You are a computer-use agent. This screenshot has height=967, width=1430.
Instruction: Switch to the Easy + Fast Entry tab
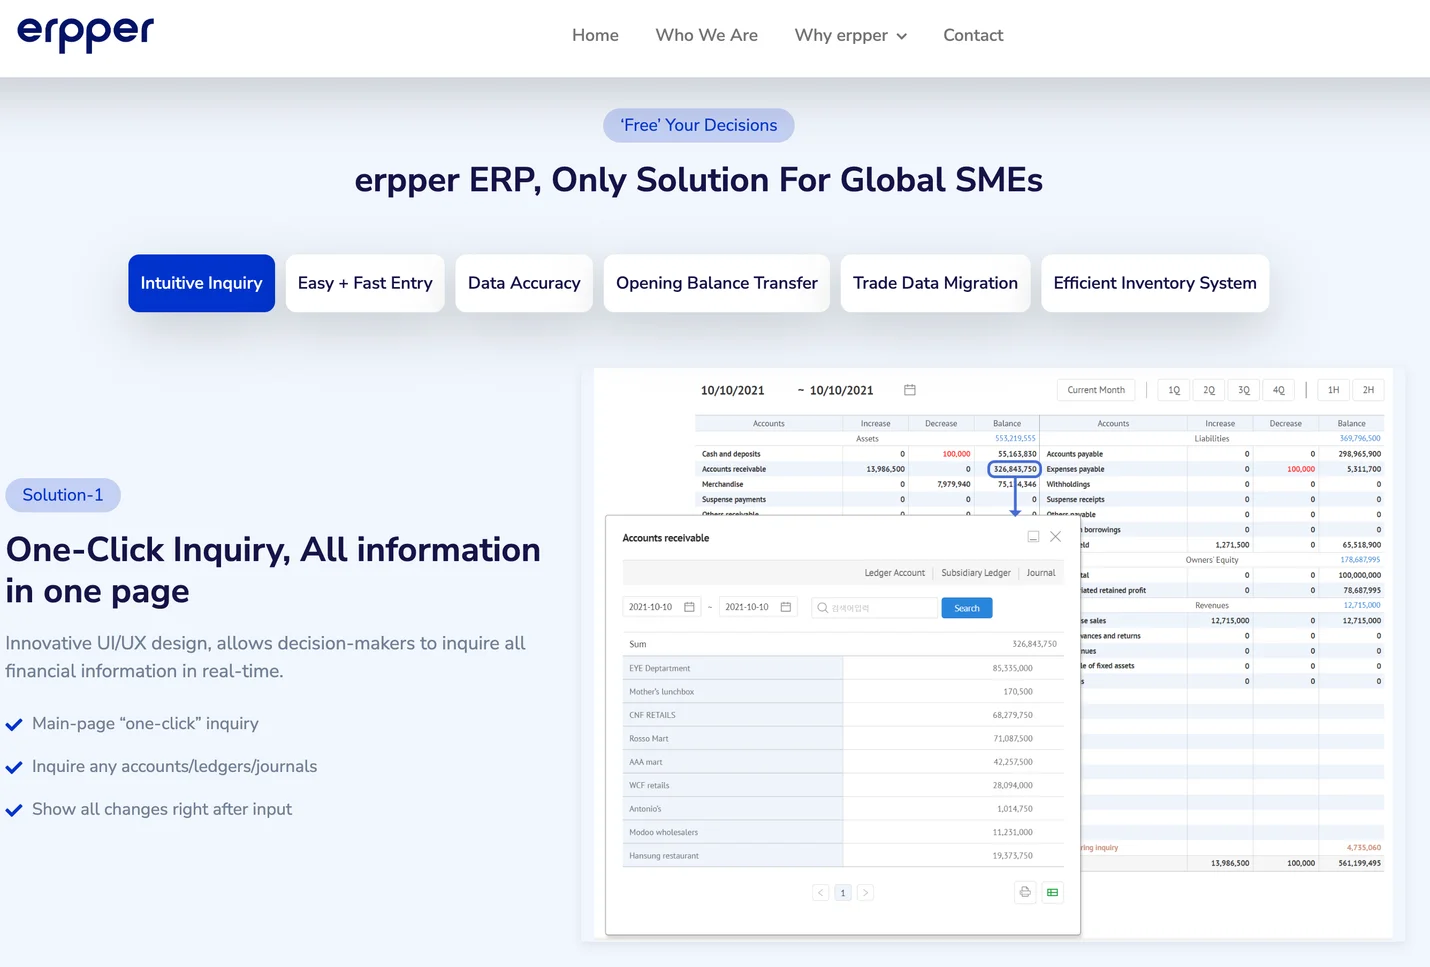click(x=365, y=283)
